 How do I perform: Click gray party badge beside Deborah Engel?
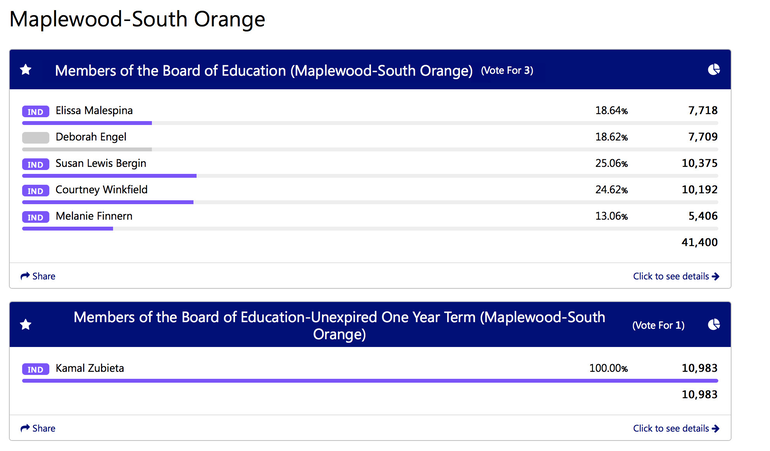click(x=35, y=138)
